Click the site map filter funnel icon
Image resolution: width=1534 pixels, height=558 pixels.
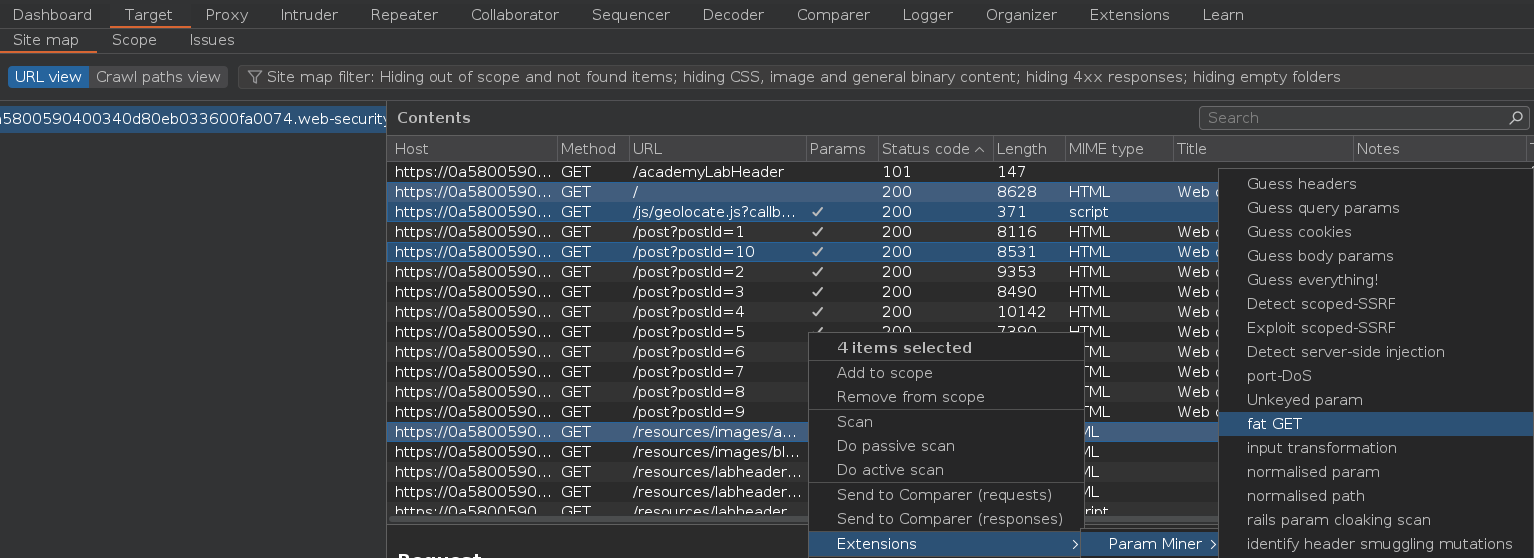[x=255, y=77]
